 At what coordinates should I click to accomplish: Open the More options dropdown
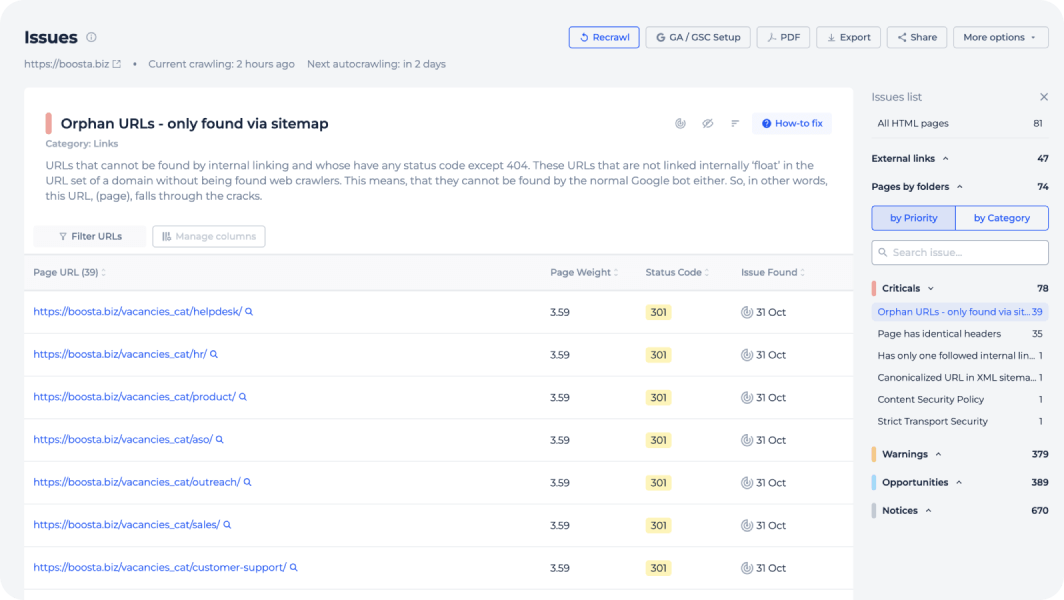pos(1000,37)
